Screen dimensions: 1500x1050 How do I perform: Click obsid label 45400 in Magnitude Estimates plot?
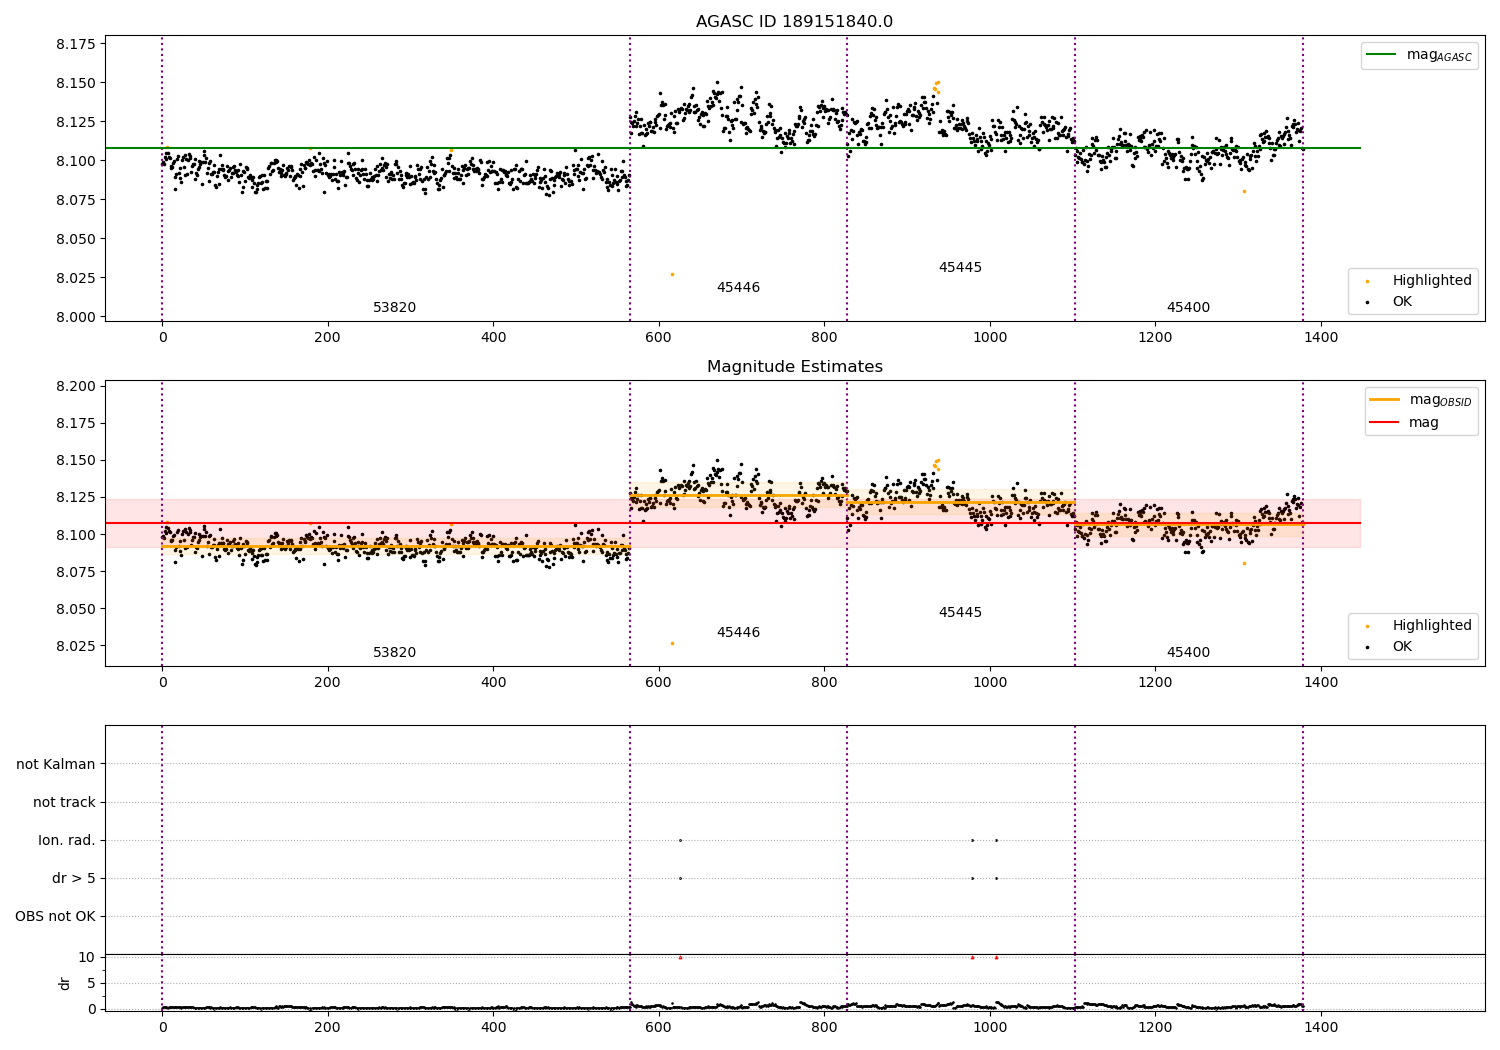pos(1188,653)
